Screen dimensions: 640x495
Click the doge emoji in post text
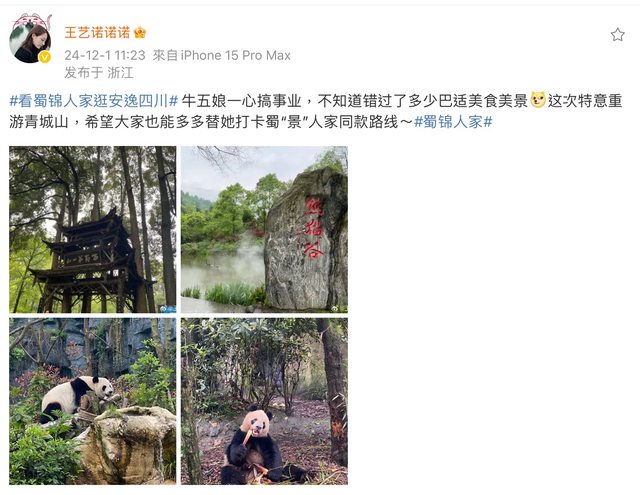tap(538, 100)
